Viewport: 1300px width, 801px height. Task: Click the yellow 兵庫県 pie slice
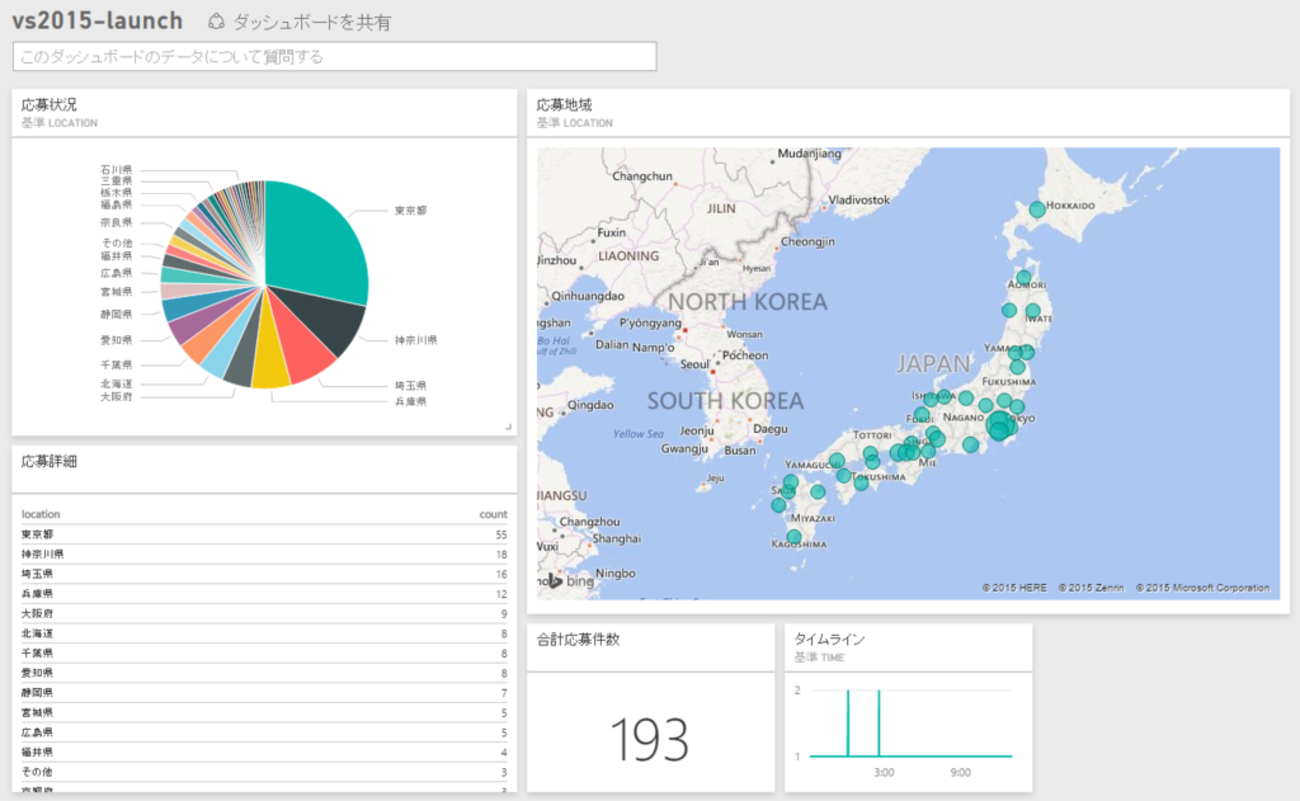270,367
